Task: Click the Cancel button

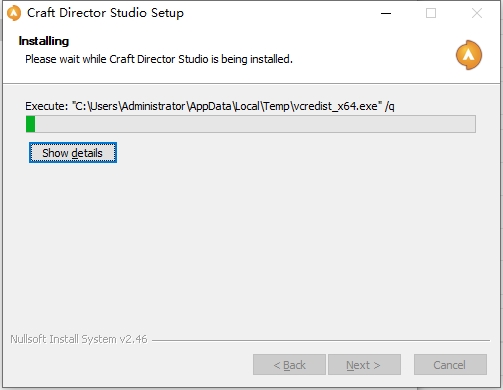Action: pos(450,365)
